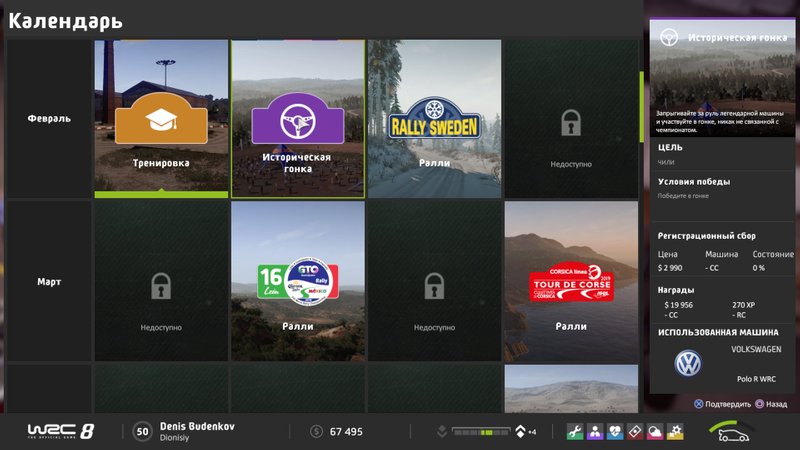800x450 pixels.
Task: Click the green wrench mechanic crew icon
Action: (x=574, y=432)
